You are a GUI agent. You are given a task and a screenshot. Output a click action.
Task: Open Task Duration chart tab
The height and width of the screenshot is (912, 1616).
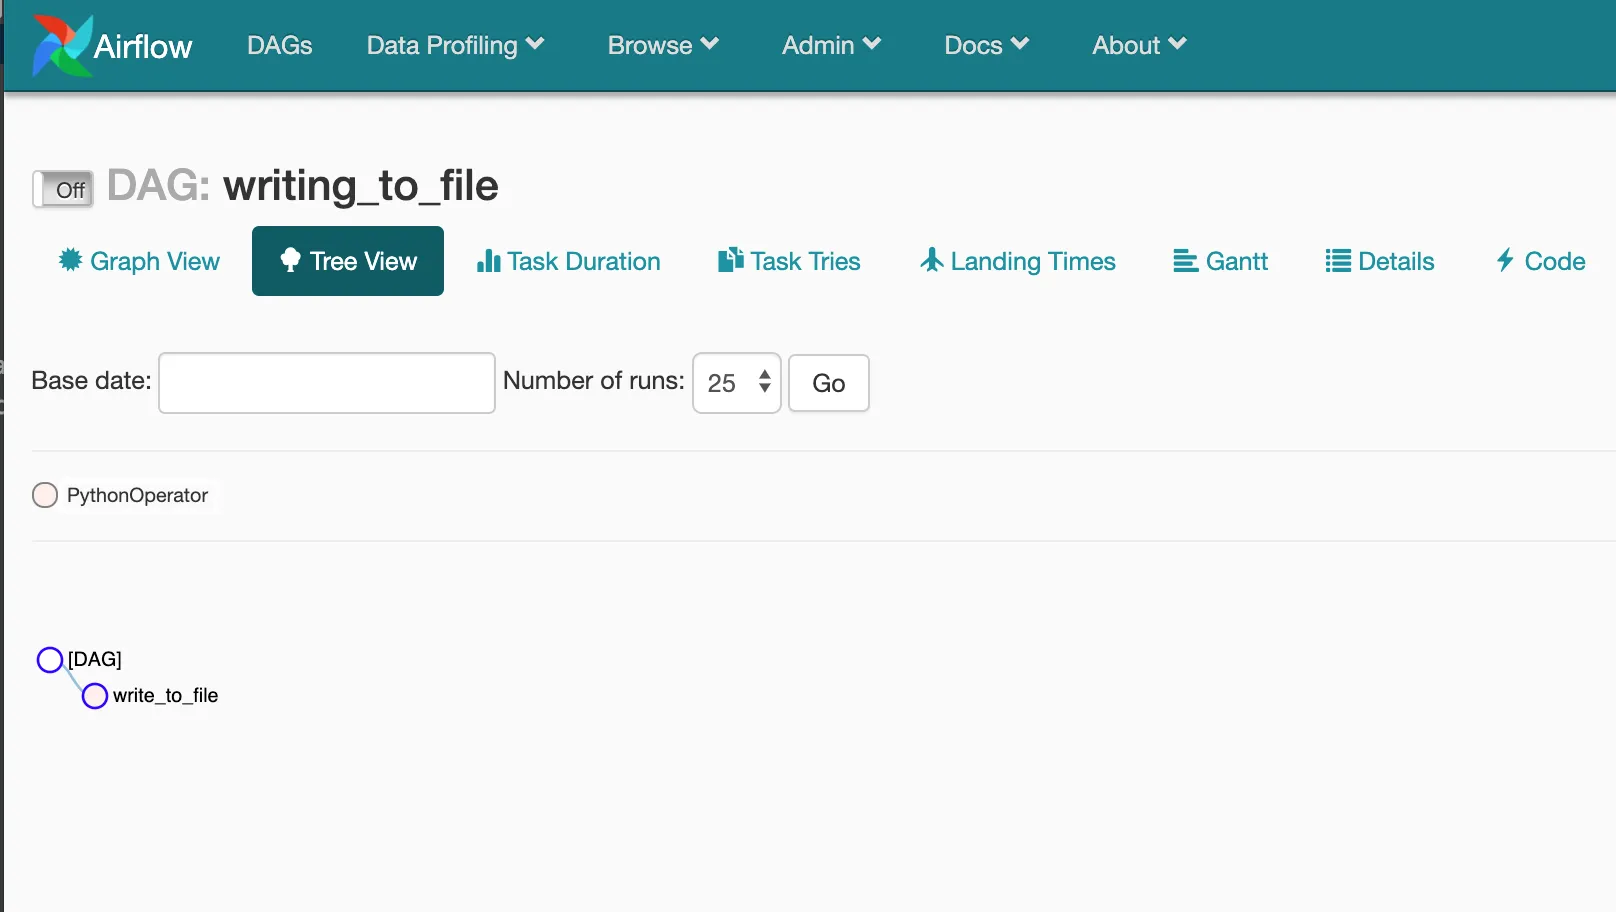click(x=568, y=261)
